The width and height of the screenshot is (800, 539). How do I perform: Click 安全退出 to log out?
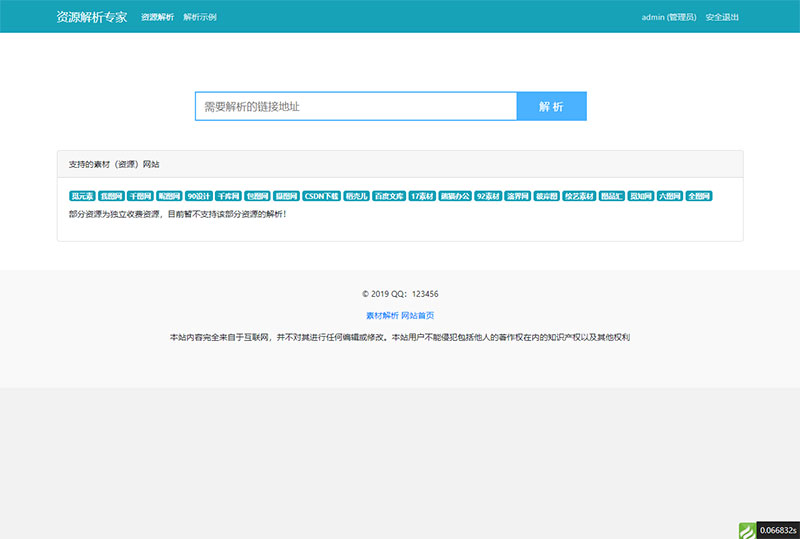[x=723, y=17]
